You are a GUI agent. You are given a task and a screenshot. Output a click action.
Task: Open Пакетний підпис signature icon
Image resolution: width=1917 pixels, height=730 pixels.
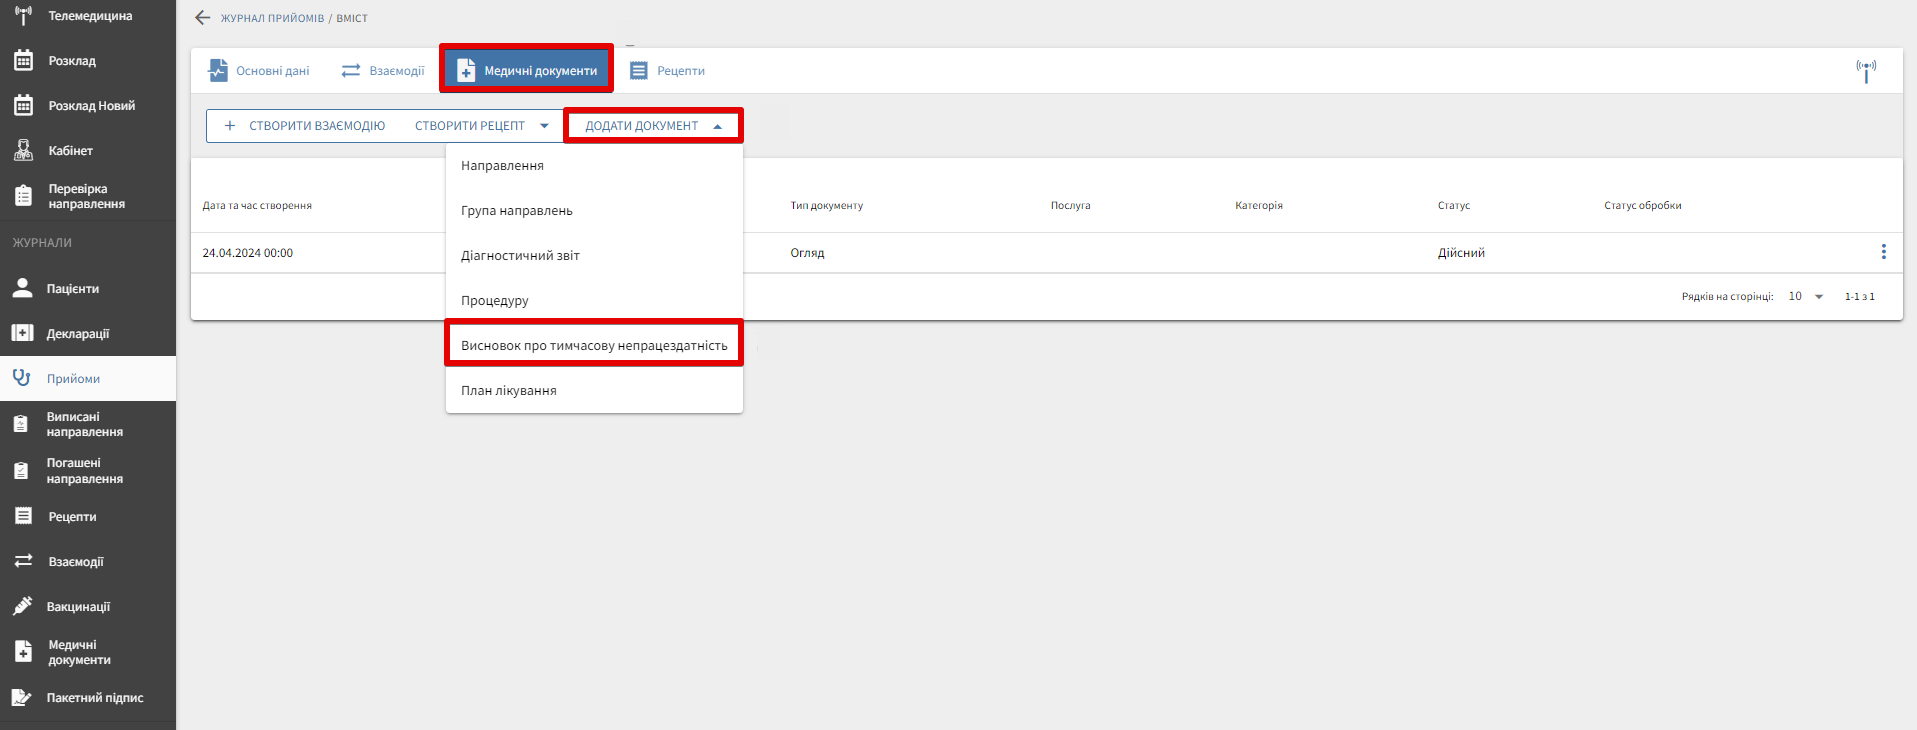22,698
